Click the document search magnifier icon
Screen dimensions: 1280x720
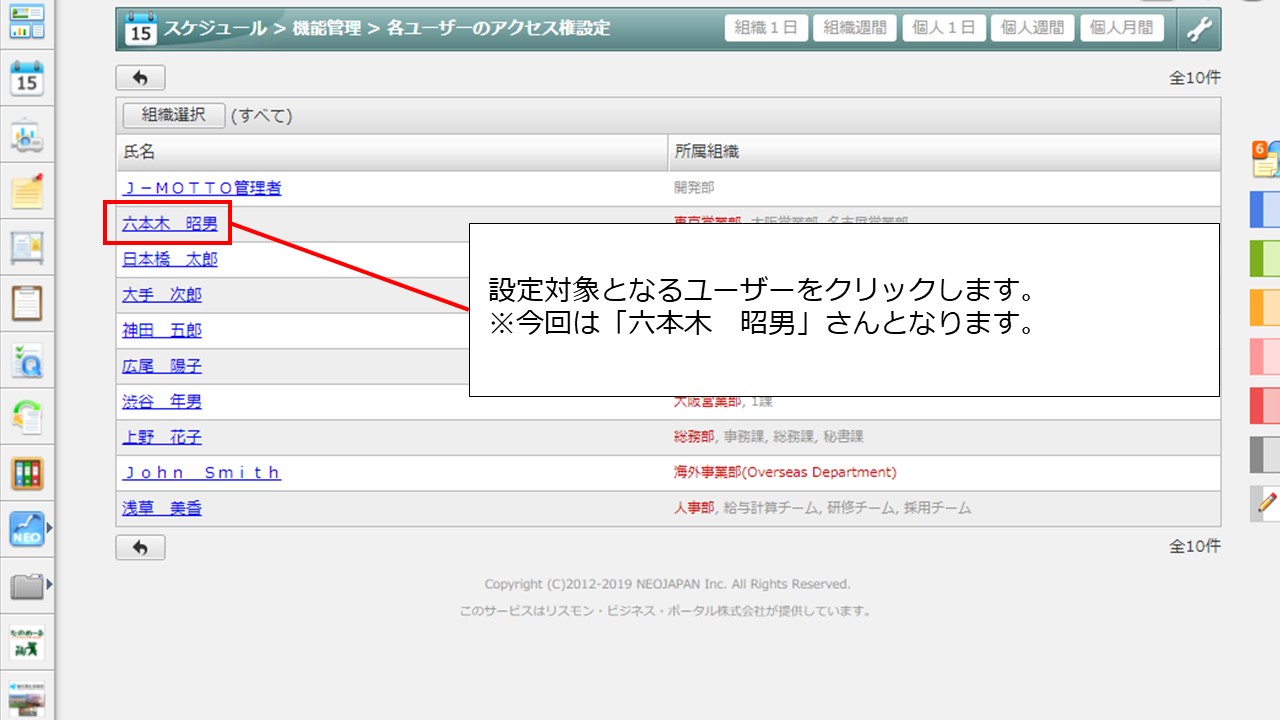point(27,360)
